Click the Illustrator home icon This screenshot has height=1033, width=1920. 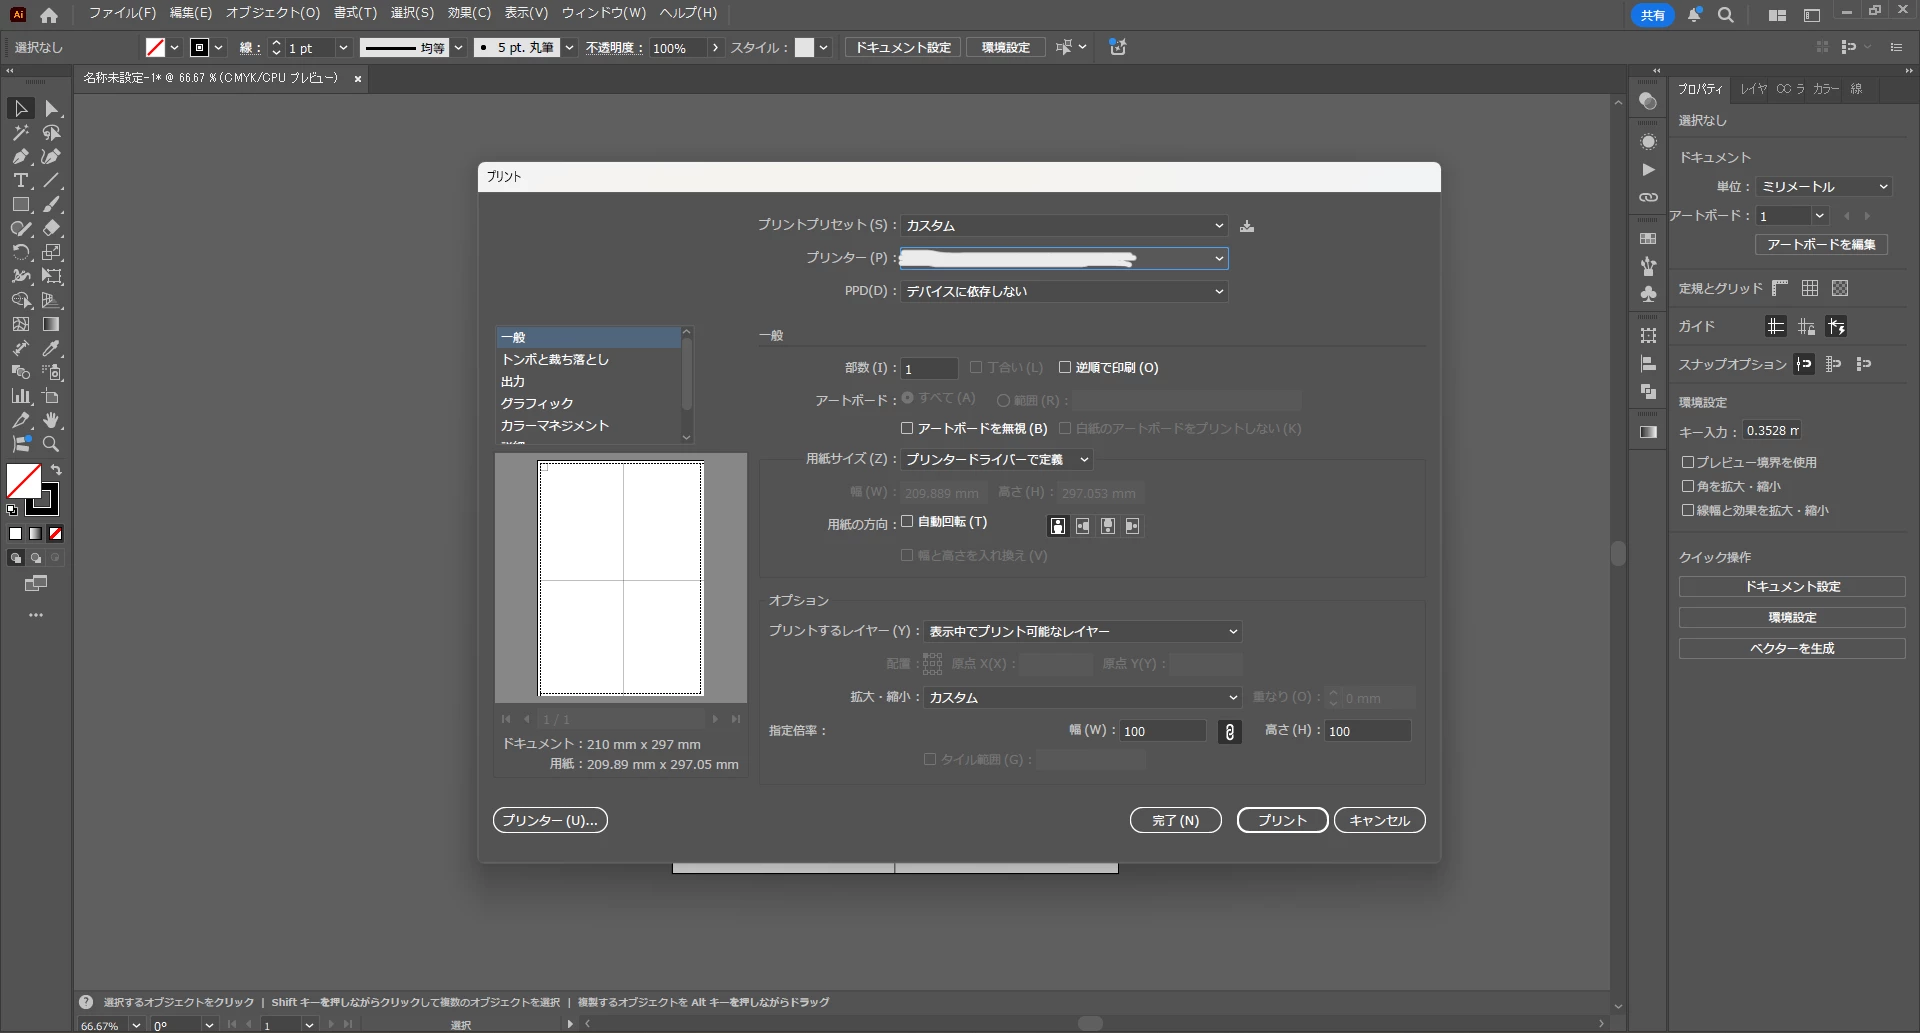point(49,14)
